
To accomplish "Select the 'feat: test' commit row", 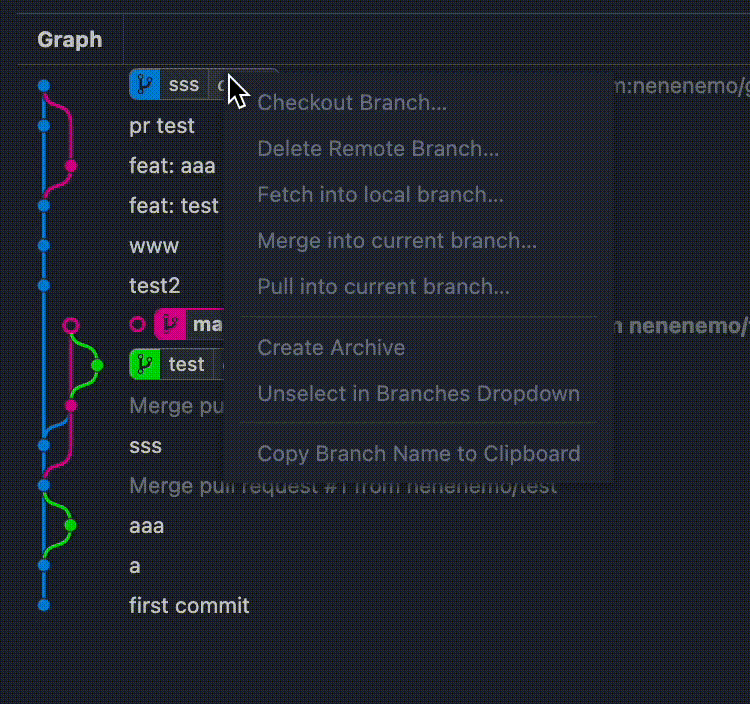I will pos(174,206).
